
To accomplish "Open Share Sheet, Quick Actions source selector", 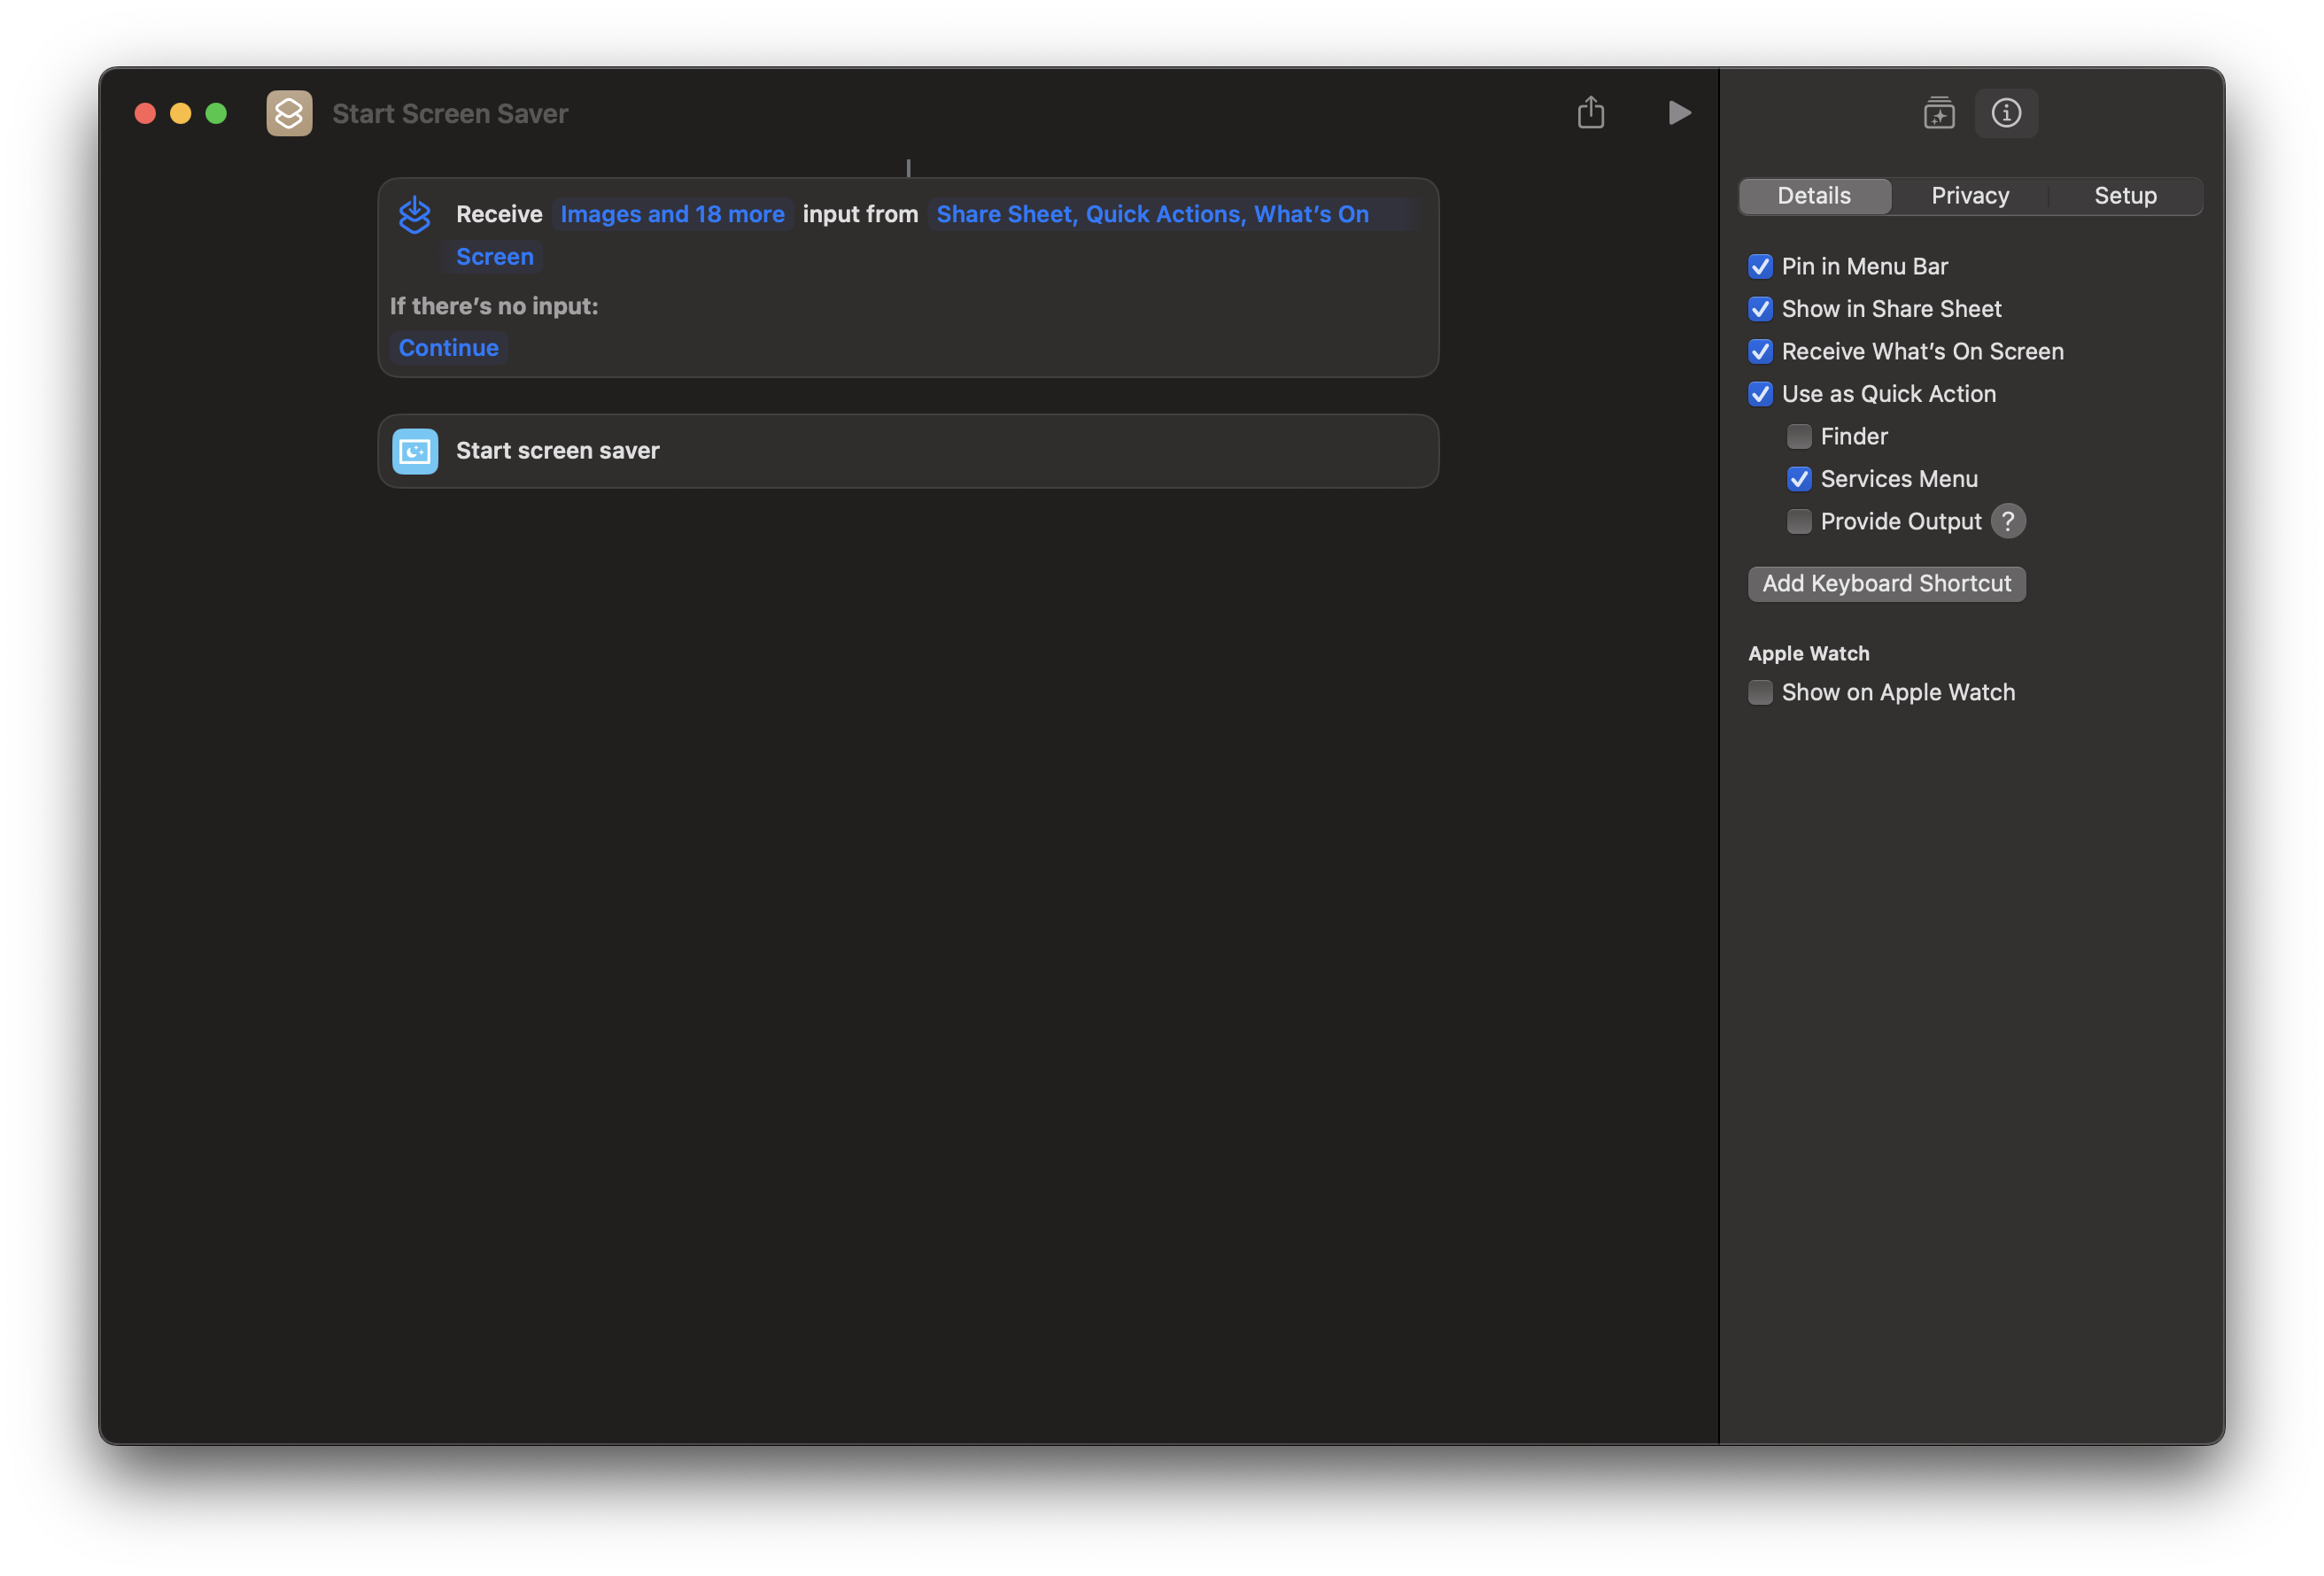I will (x=1151, y=214).
